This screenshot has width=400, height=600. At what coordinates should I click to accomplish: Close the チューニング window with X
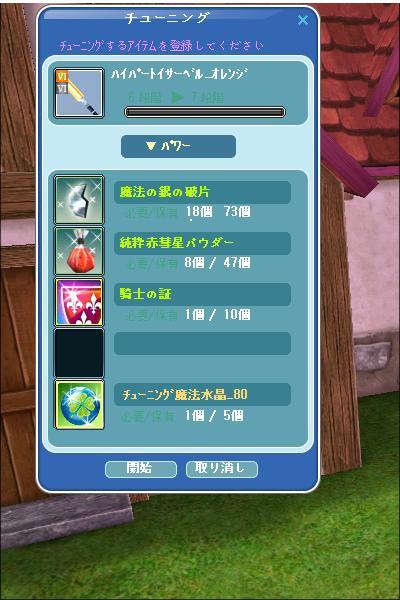(303, 20)
